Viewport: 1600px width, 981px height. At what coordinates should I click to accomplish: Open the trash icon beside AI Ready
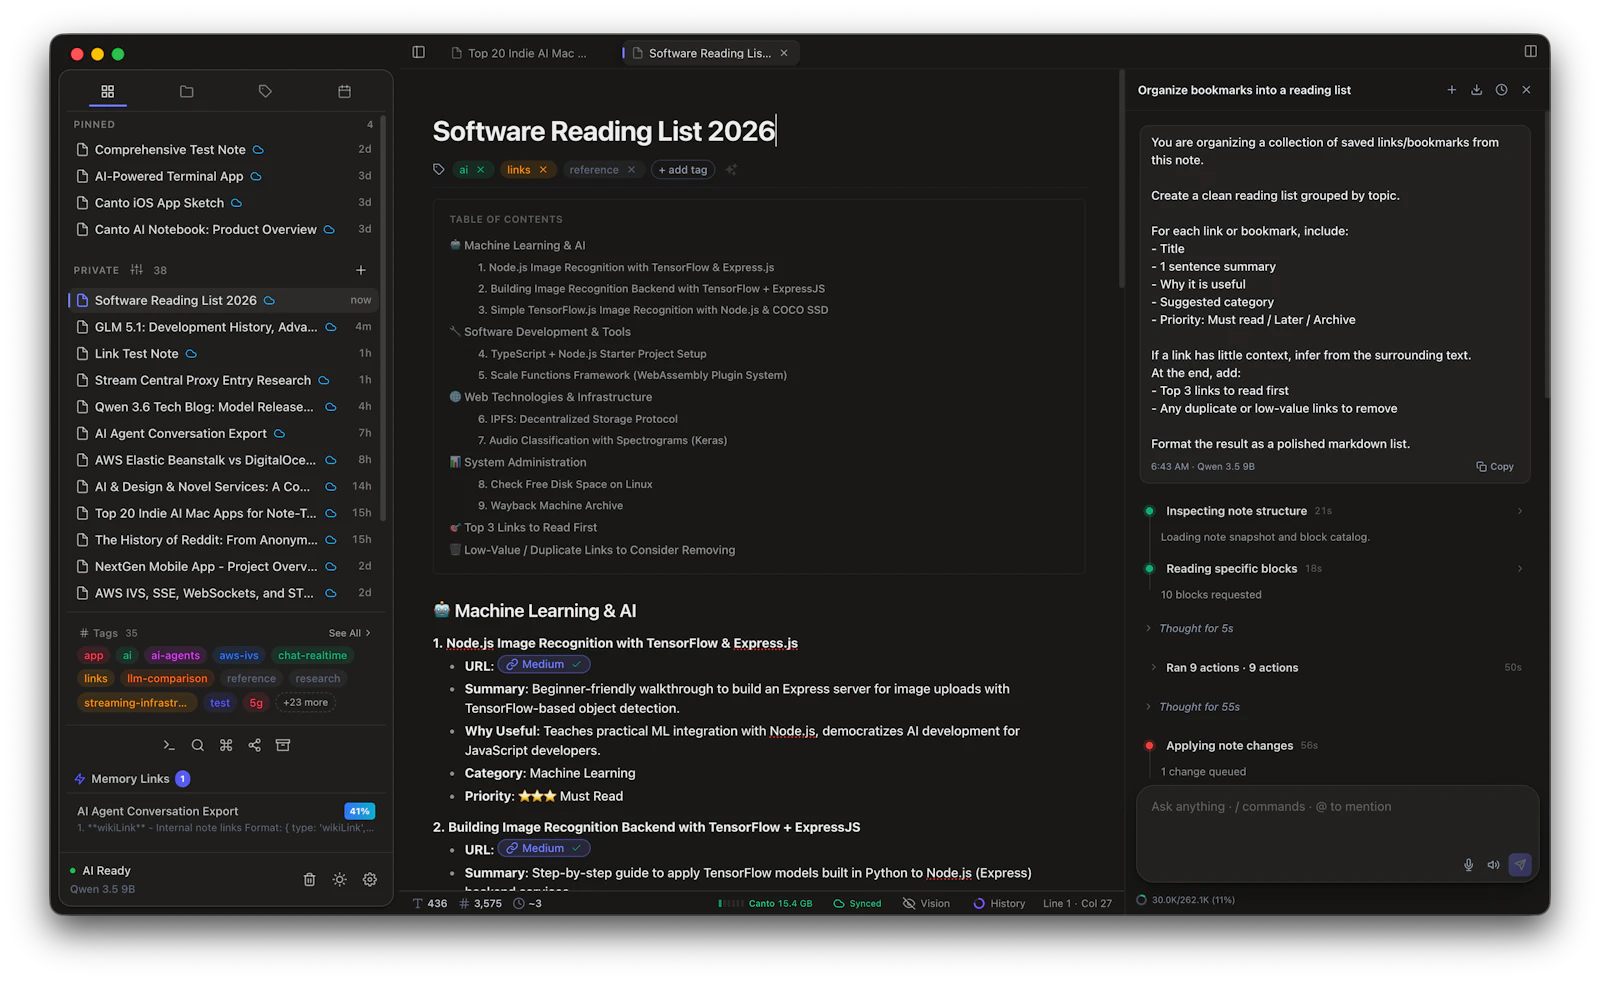point(309,879)
